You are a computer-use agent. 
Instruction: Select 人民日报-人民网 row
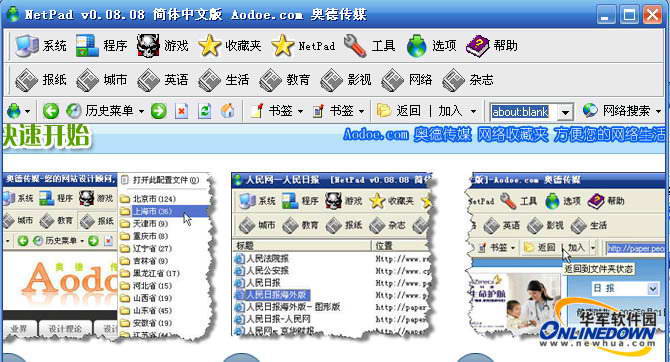point(273,319)
